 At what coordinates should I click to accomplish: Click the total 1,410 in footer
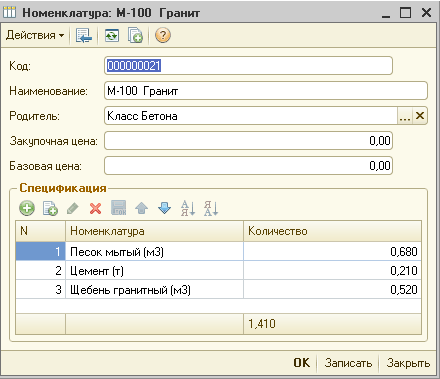(x=262, y=324)
